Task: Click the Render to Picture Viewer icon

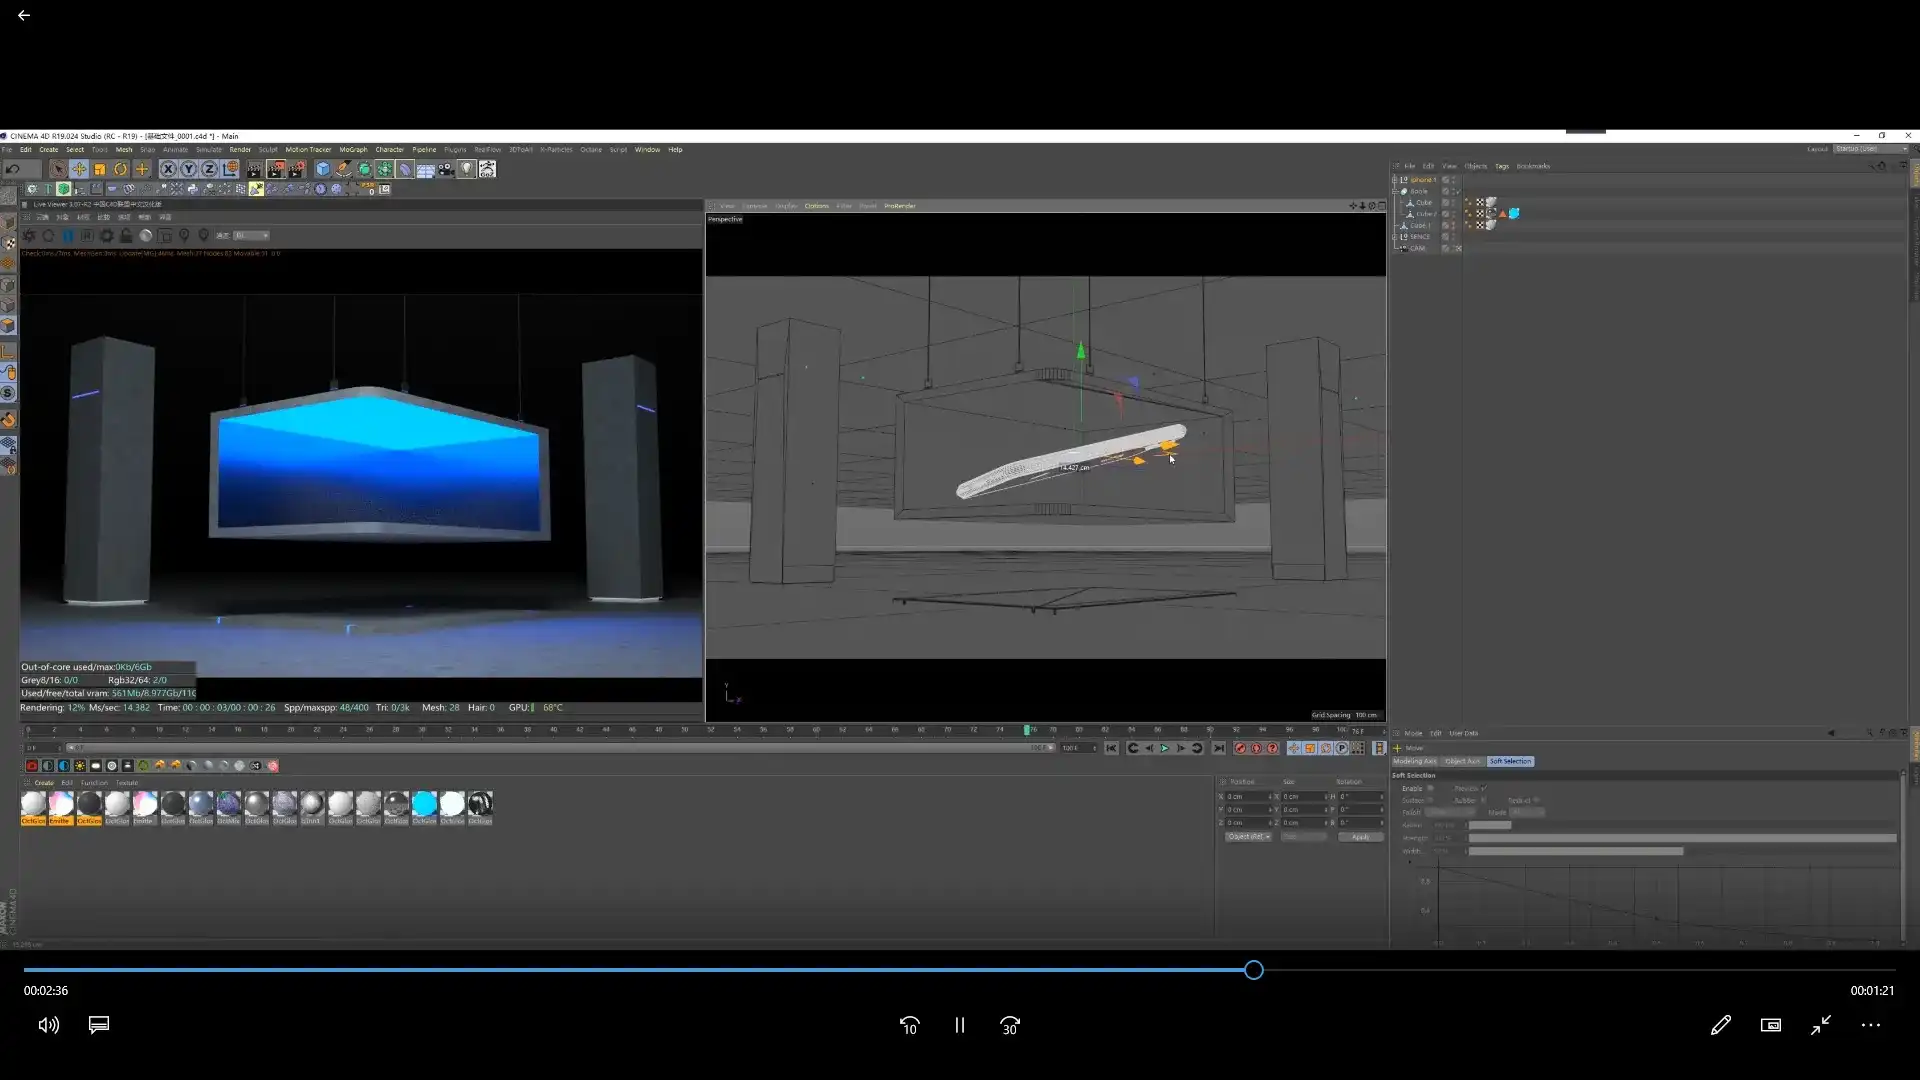Action: point(276,169)
